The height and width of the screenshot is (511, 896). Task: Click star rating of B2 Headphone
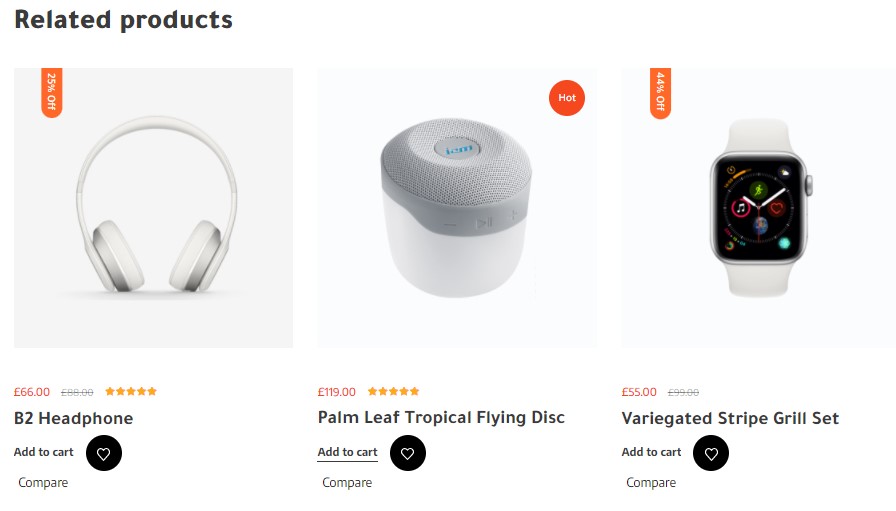[131, 392]
